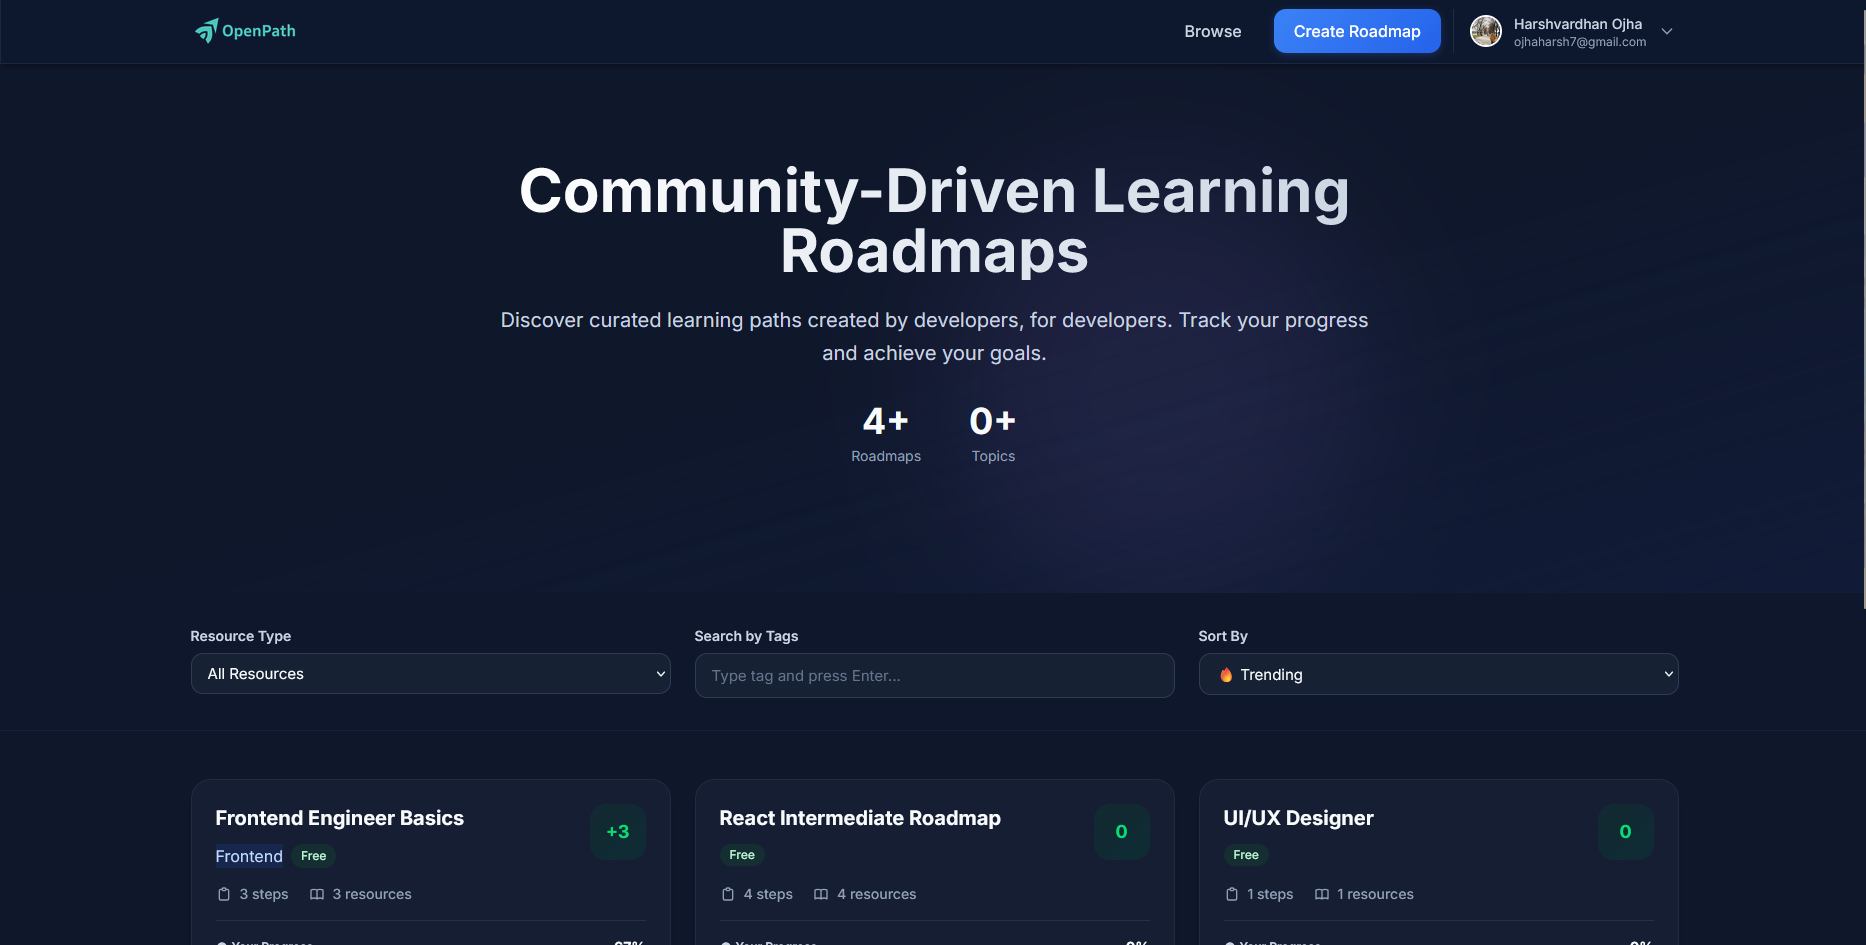Screen dimensions: 1866x945
Task: Open the All Resources dropdown
Action: pos(430,673)
